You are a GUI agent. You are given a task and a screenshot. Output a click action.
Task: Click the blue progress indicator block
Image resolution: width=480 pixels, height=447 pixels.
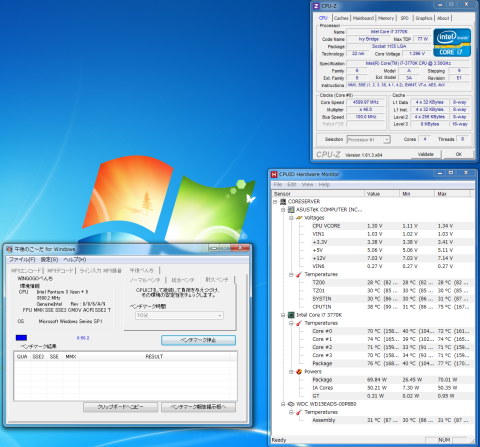pyautogui.click(x=21, y=338)
